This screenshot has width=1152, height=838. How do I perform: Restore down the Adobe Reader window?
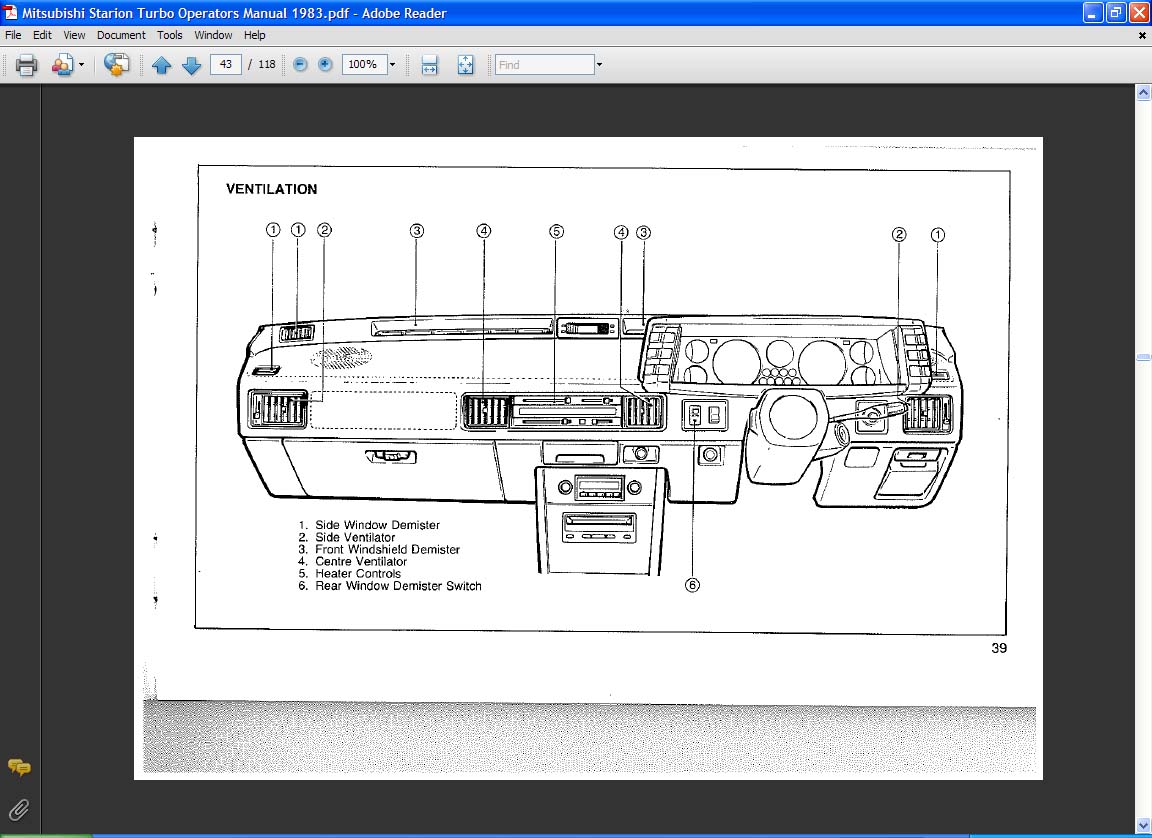click(x=1116, y=12)
